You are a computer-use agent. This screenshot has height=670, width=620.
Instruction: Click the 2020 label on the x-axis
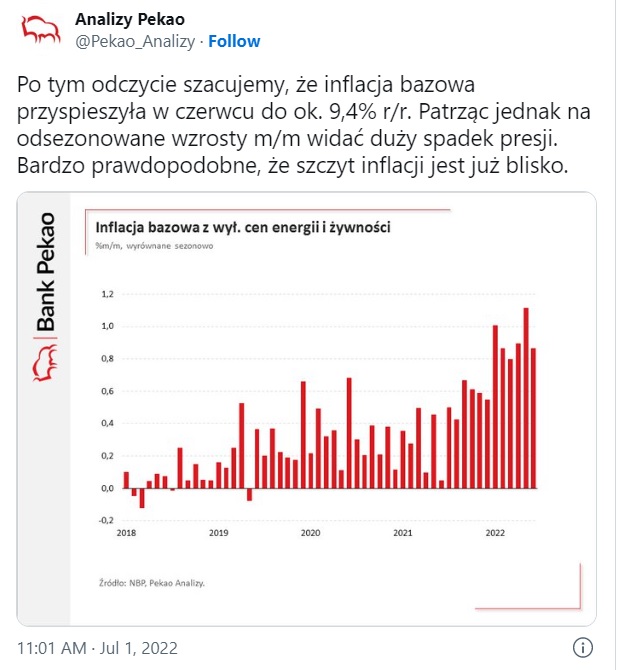pyautogui.click(x=310, y=533)
